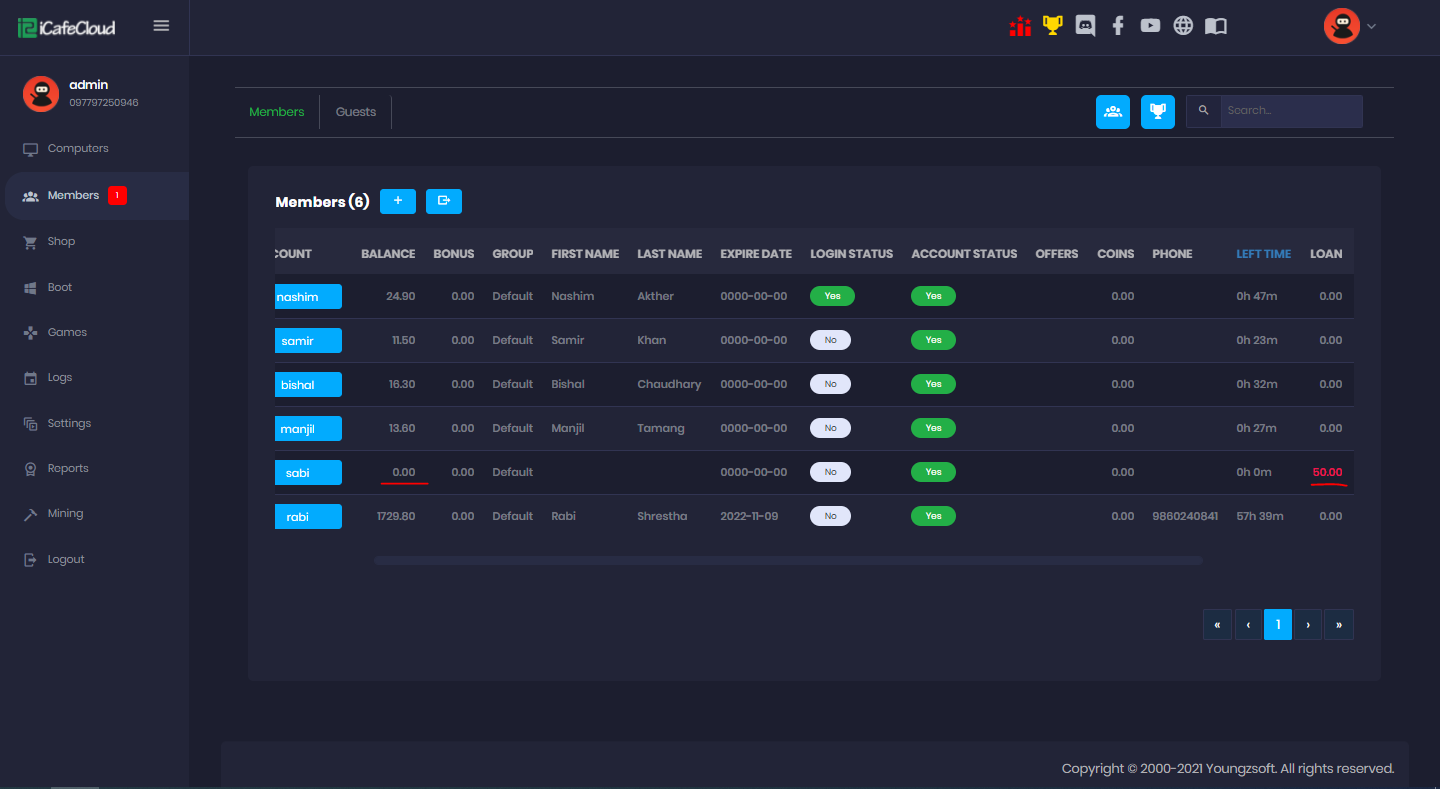The image size is (1440, 789).
Task: Click the export members button
Action: (444, 201)
